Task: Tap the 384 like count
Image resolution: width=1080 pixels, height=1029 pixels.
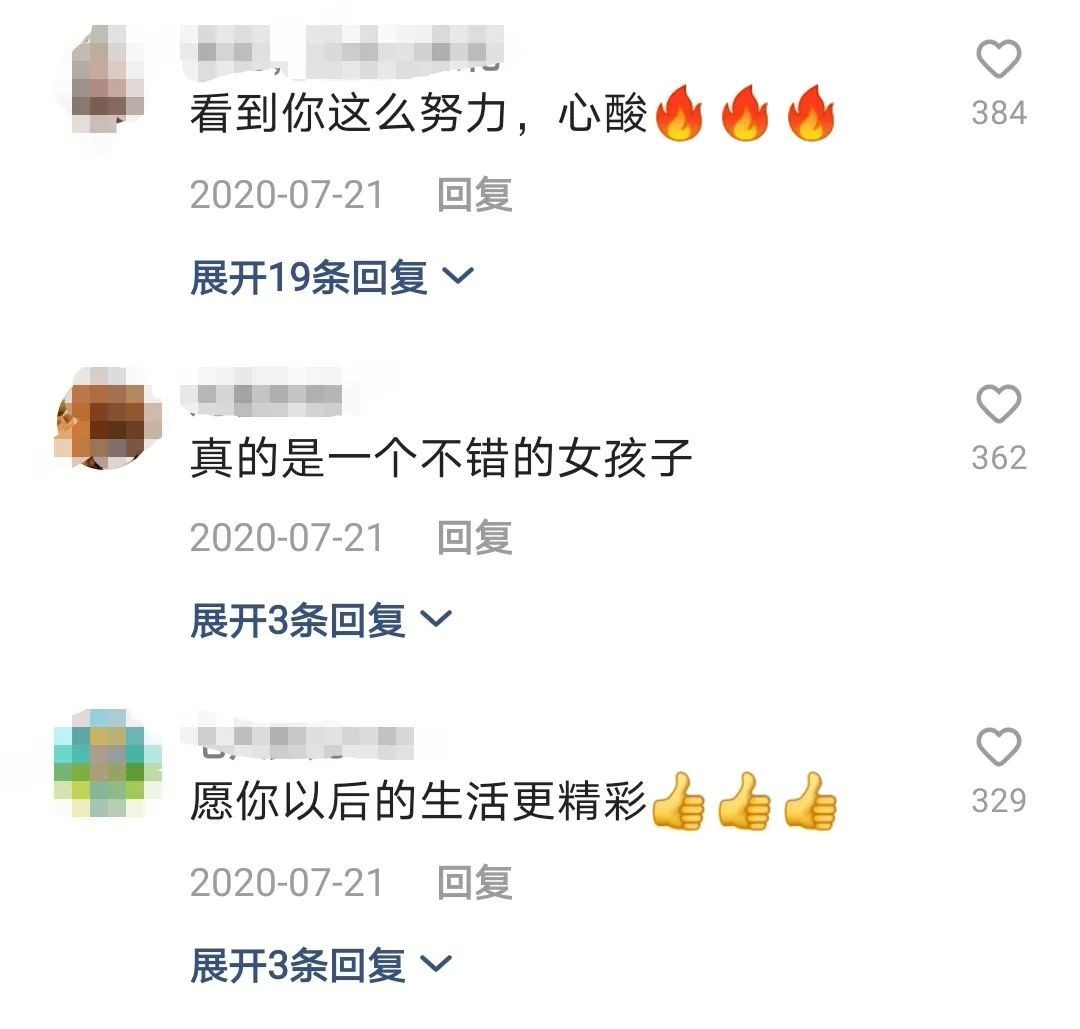Action: click(999, 113)
